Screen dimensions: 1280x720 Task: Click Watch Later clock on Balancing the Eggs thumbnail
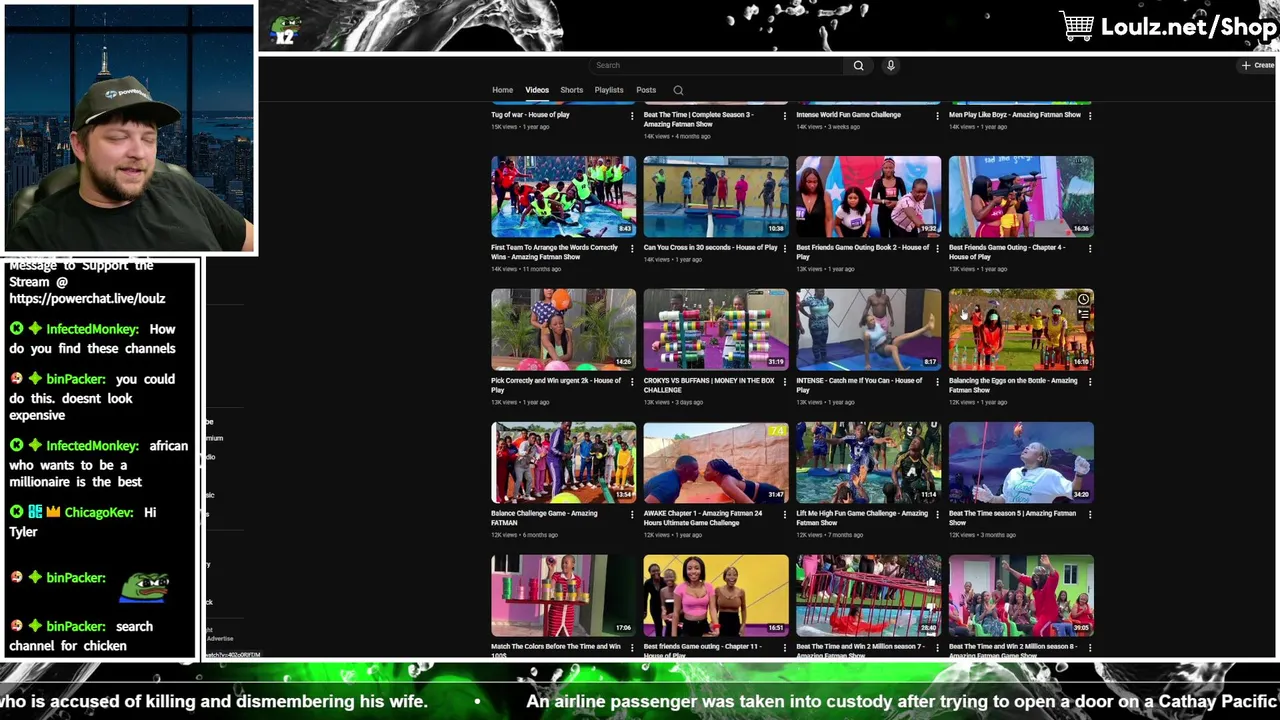[1083, 299]
